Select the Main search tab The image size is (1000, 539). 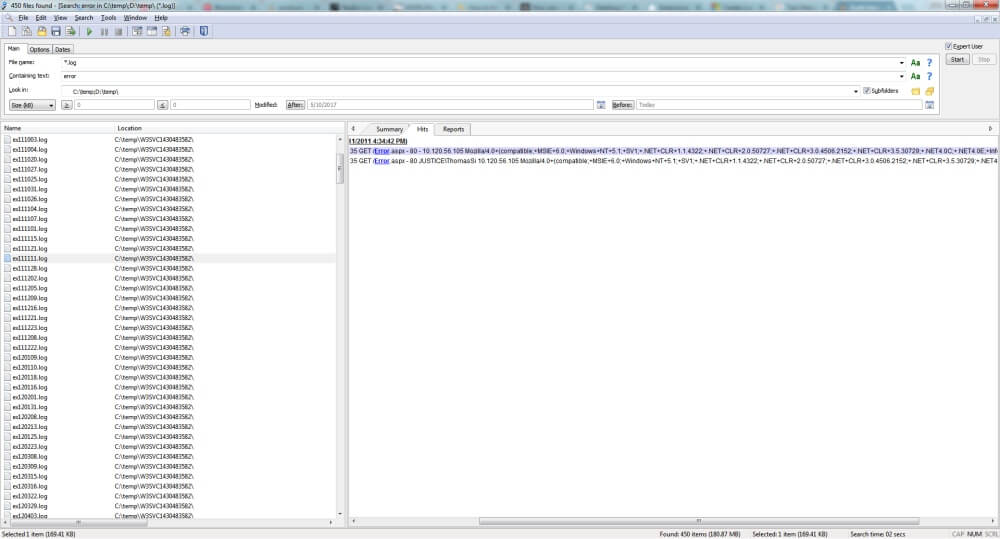click(14, 48)
